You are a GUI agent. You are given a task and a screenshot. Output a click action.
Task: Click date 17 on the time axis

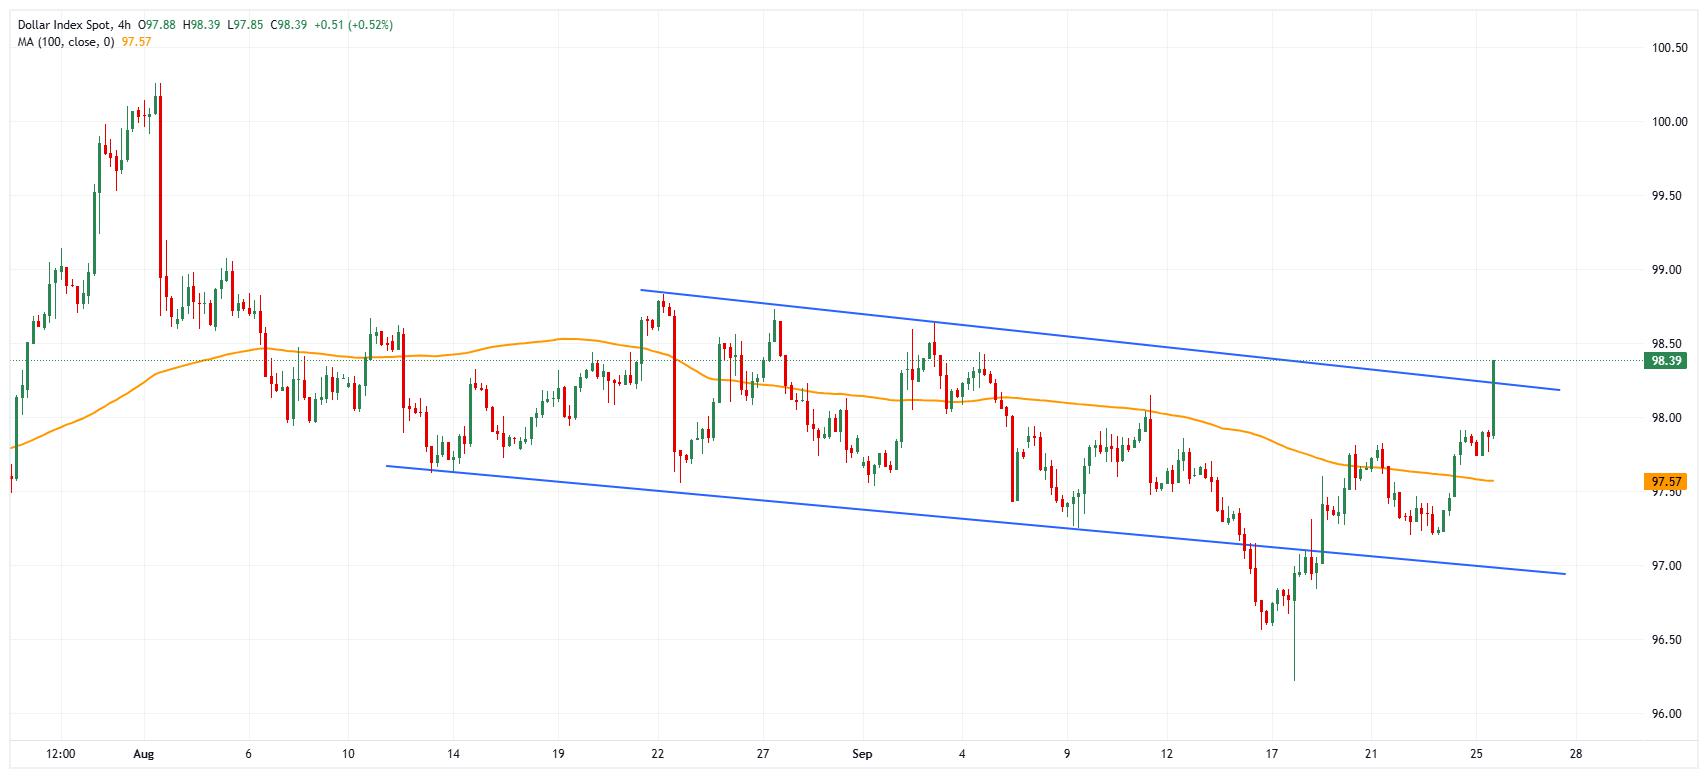(x=1272, y=753)
